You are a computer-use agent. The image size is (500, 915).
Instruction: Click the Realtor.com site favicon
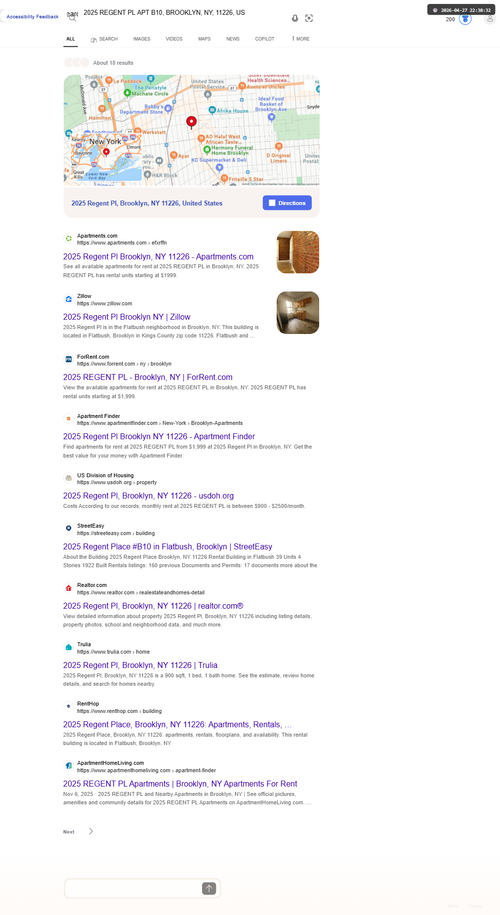[x=68, y=588]
